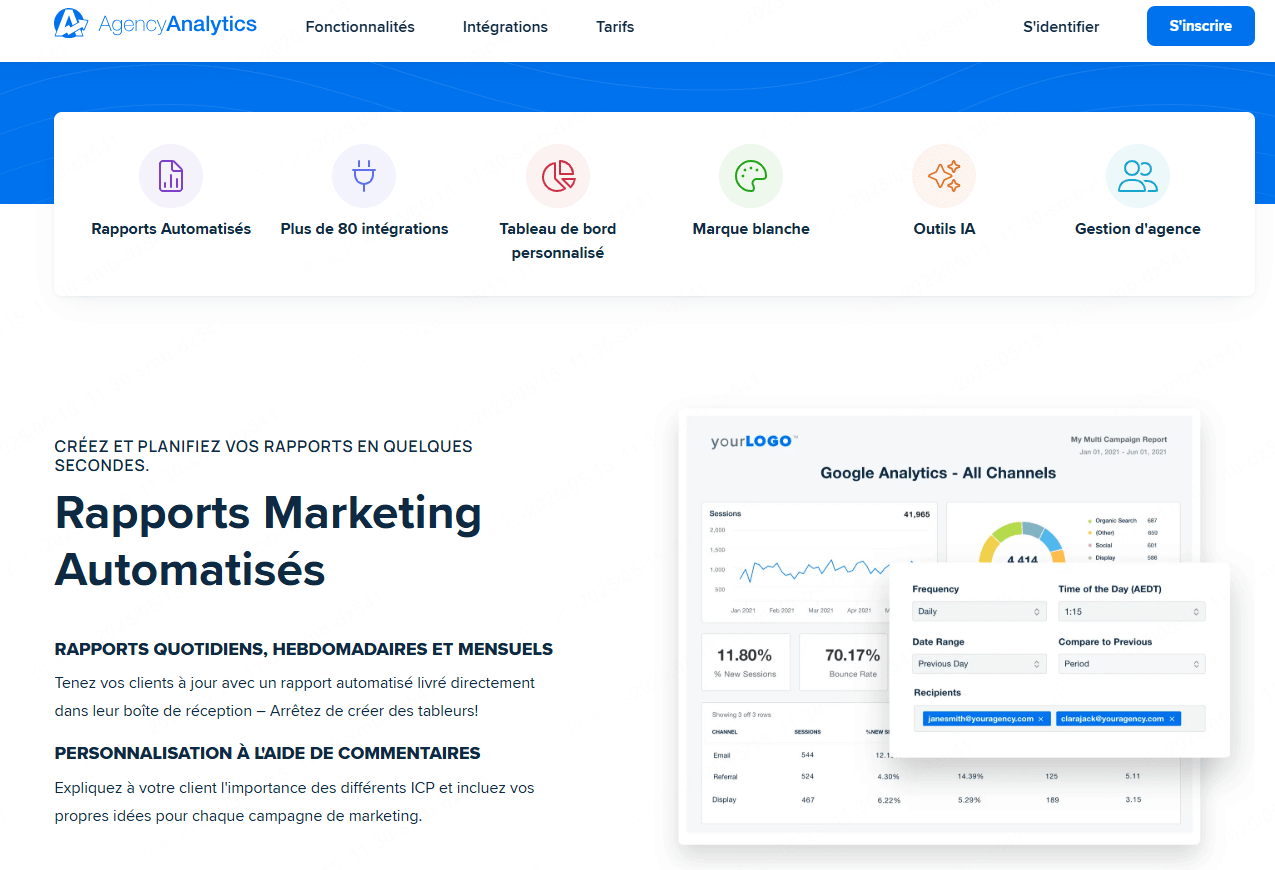Click the S'identifier link

tap(1061, 27)
